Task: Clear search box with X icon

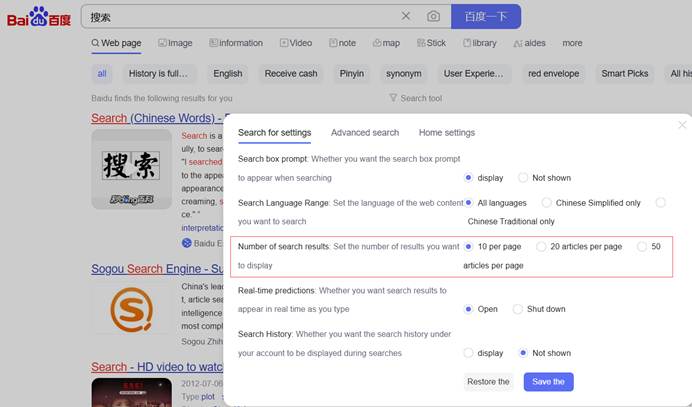Action: (406, 16)
